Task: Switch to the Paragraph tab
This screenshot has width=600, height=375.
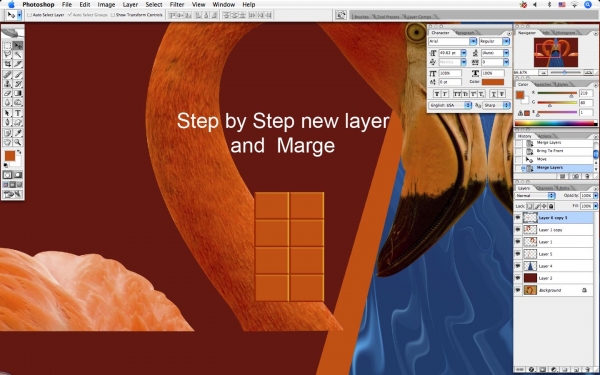Action: pyautogui.click(x=465, y=33)
